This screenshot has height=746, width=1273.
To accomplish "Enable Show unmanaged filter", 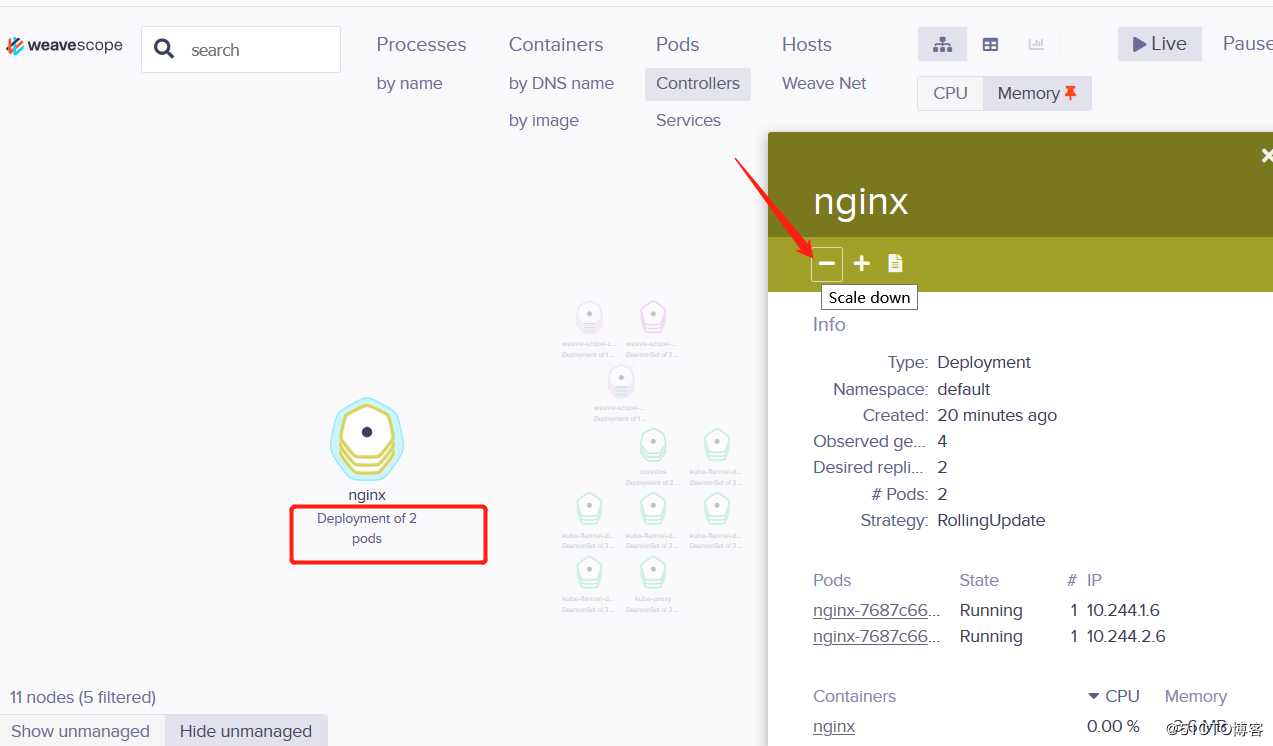I will [80, 731].
